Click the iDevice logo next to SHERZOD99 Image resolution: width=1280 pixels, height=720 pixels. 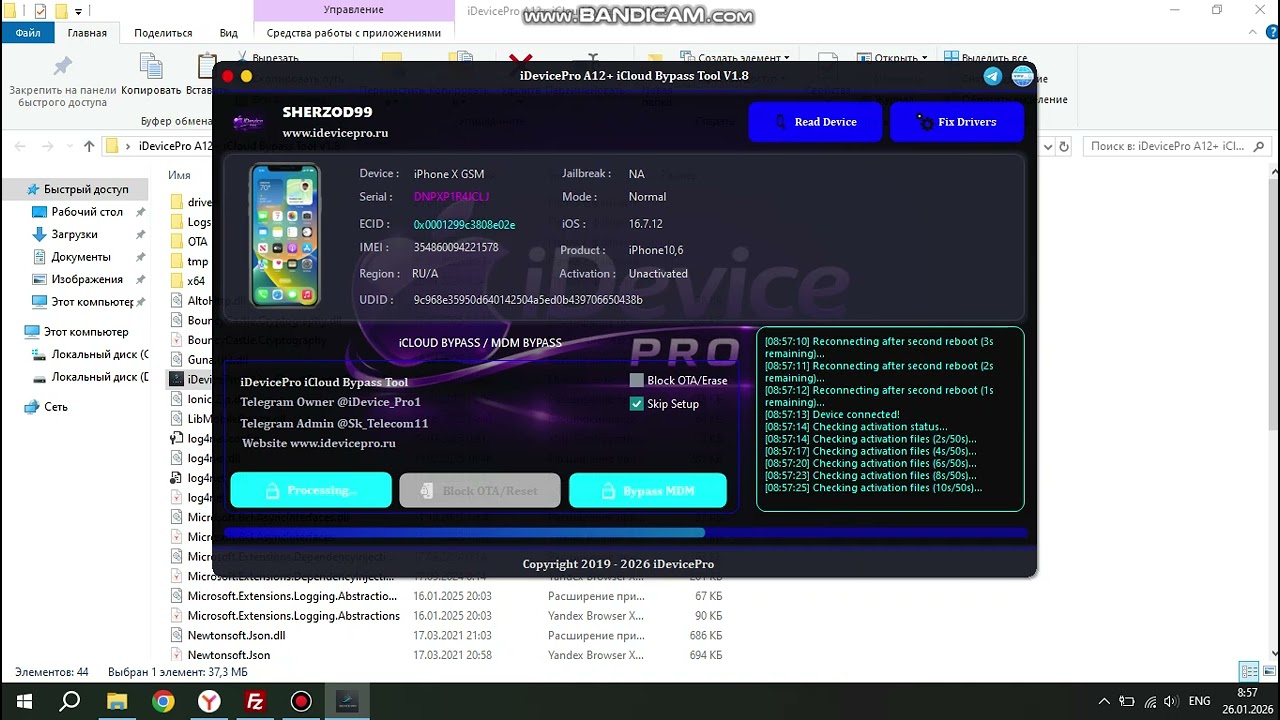[248, 122]
